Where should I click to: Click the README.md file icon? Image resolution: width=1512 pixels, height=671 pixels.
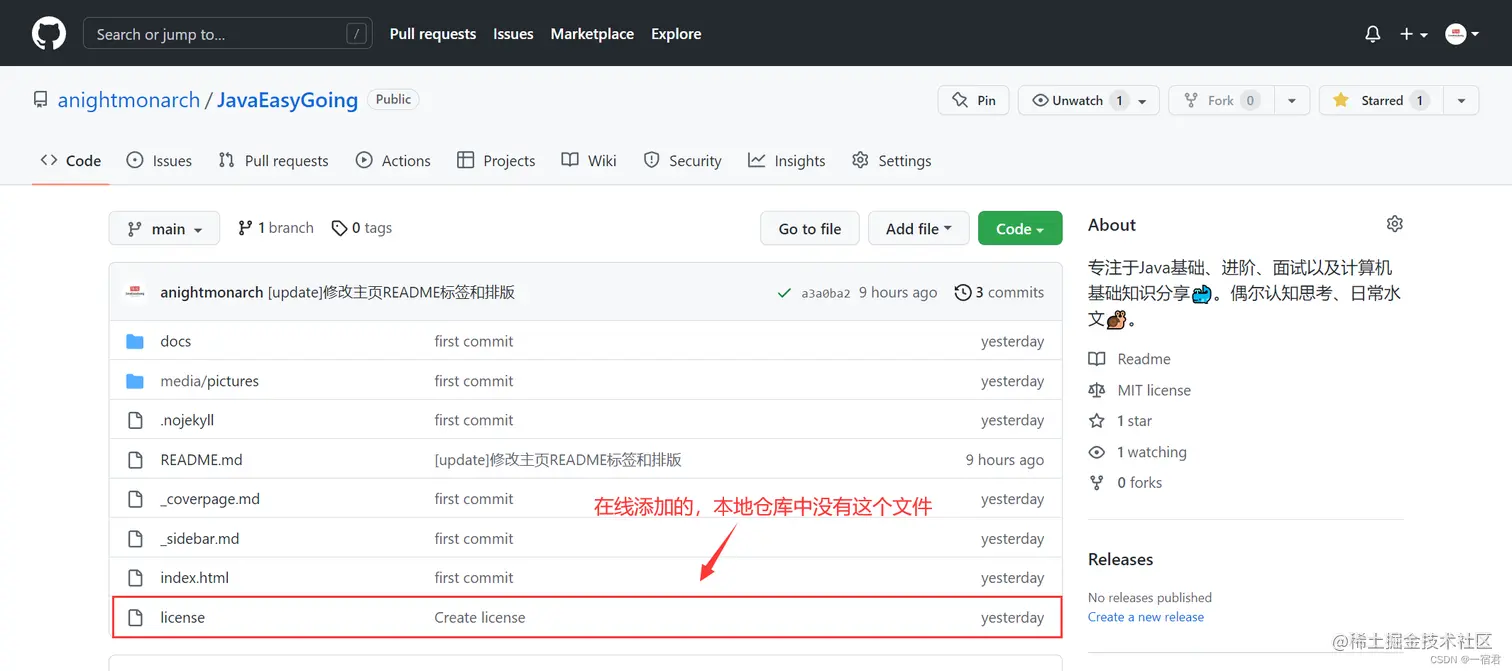click(135, 460)
